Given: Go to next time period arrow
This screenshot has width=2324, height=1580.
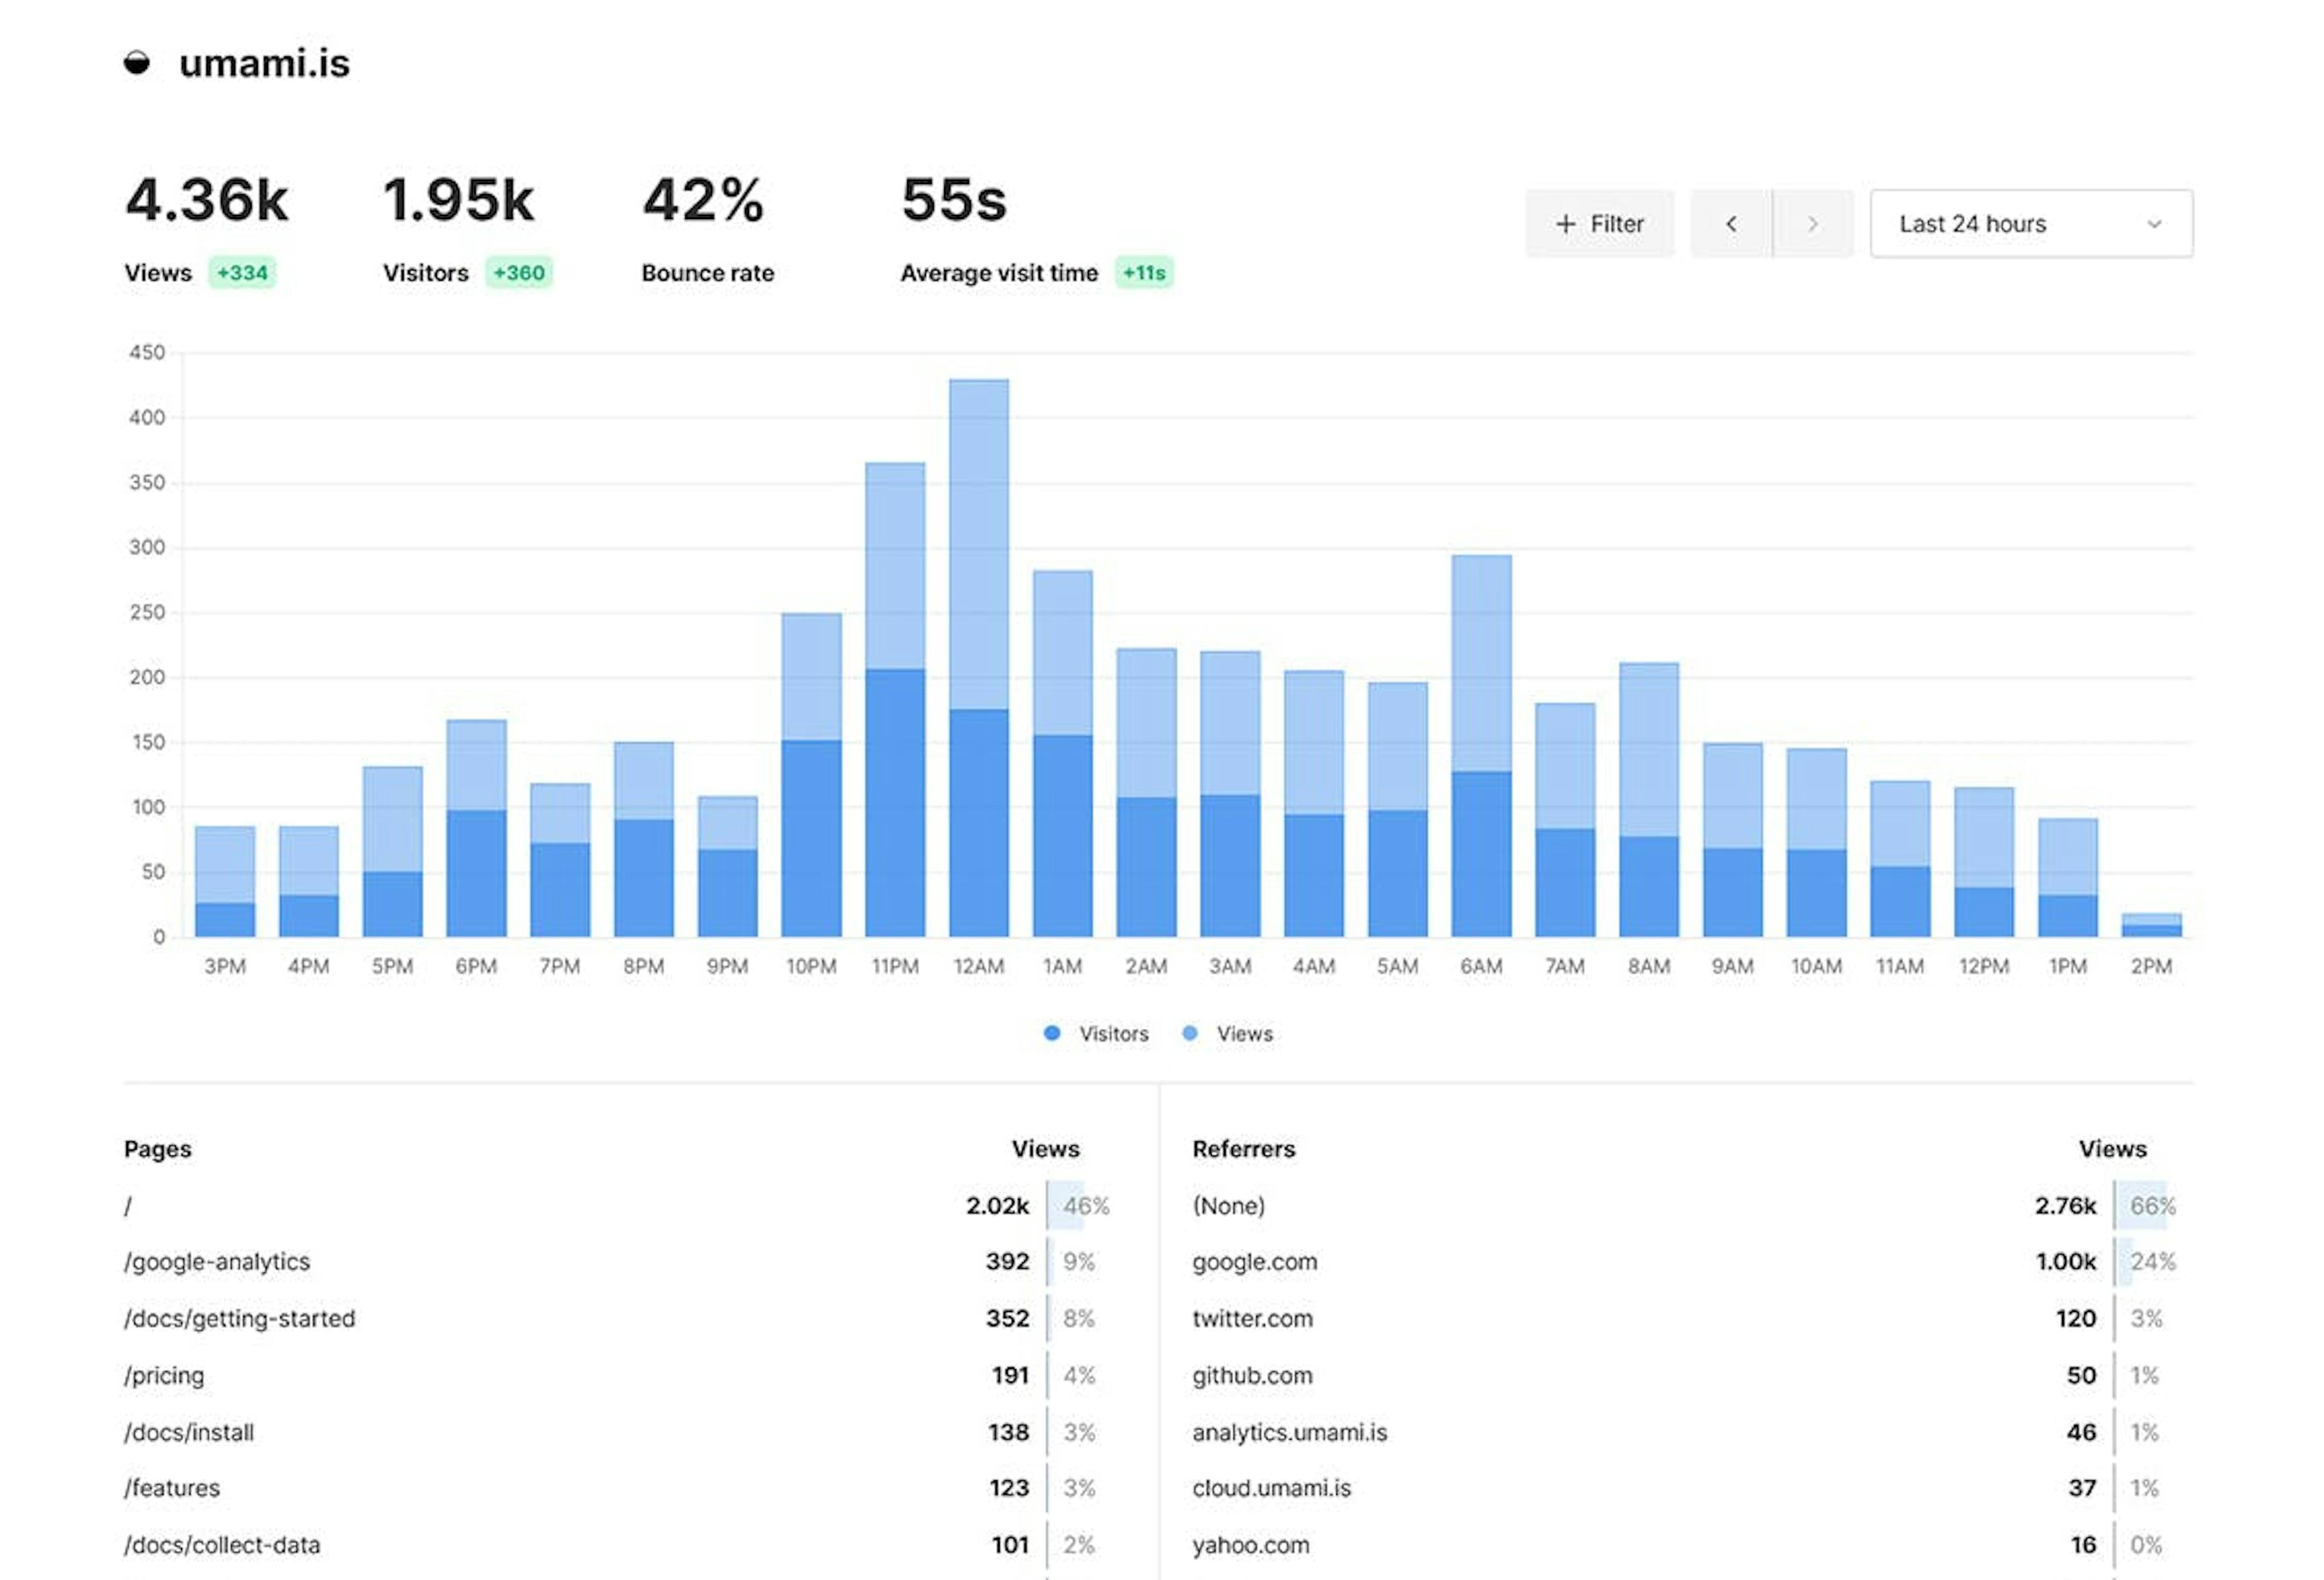Looking at the screenshot, I should 1813,224.
